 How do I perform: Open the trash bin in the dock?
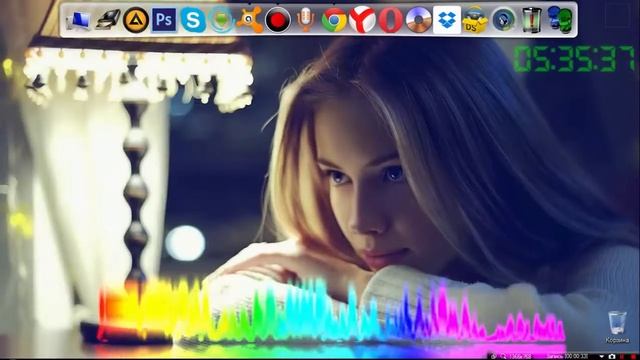(x=531, y=20)
